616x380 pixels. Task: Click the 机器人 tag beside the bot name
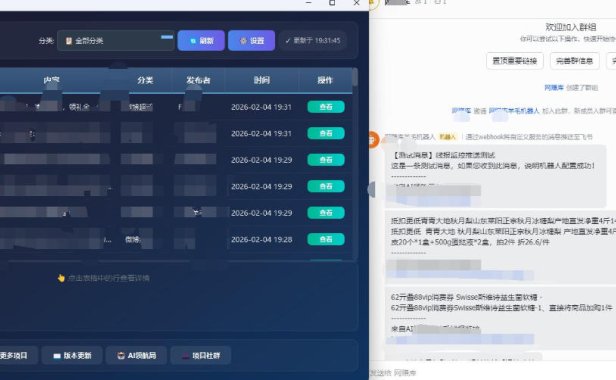coord(447,137)
